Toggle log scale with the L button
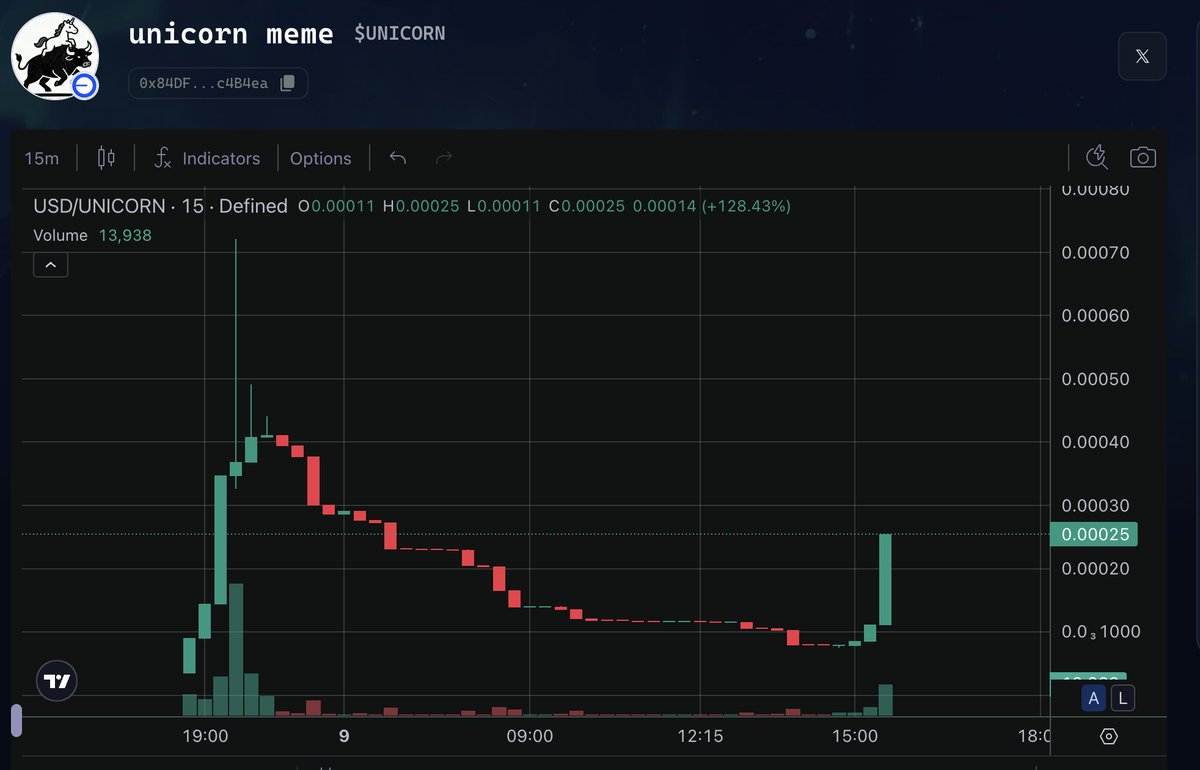1200x770 pixels. [1122, 699]
